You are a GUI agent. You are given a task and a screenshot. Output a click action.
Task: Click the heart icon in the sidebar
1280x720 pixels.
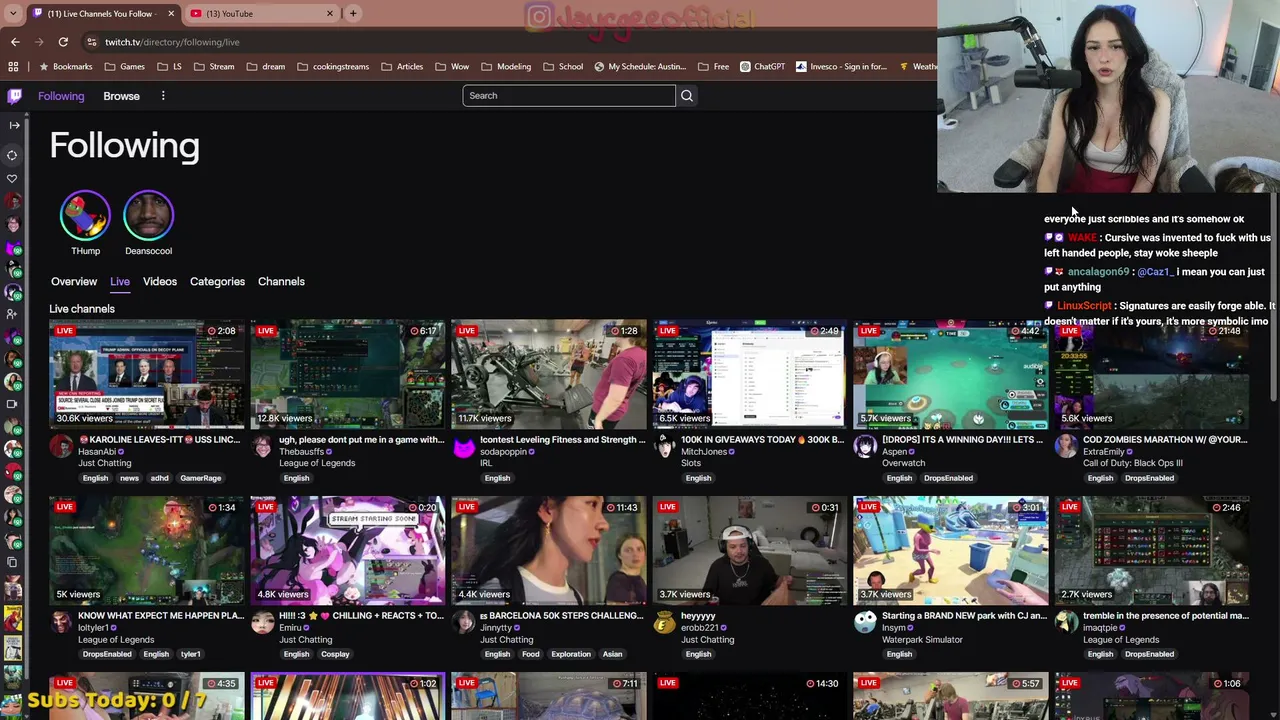point(12,179)
